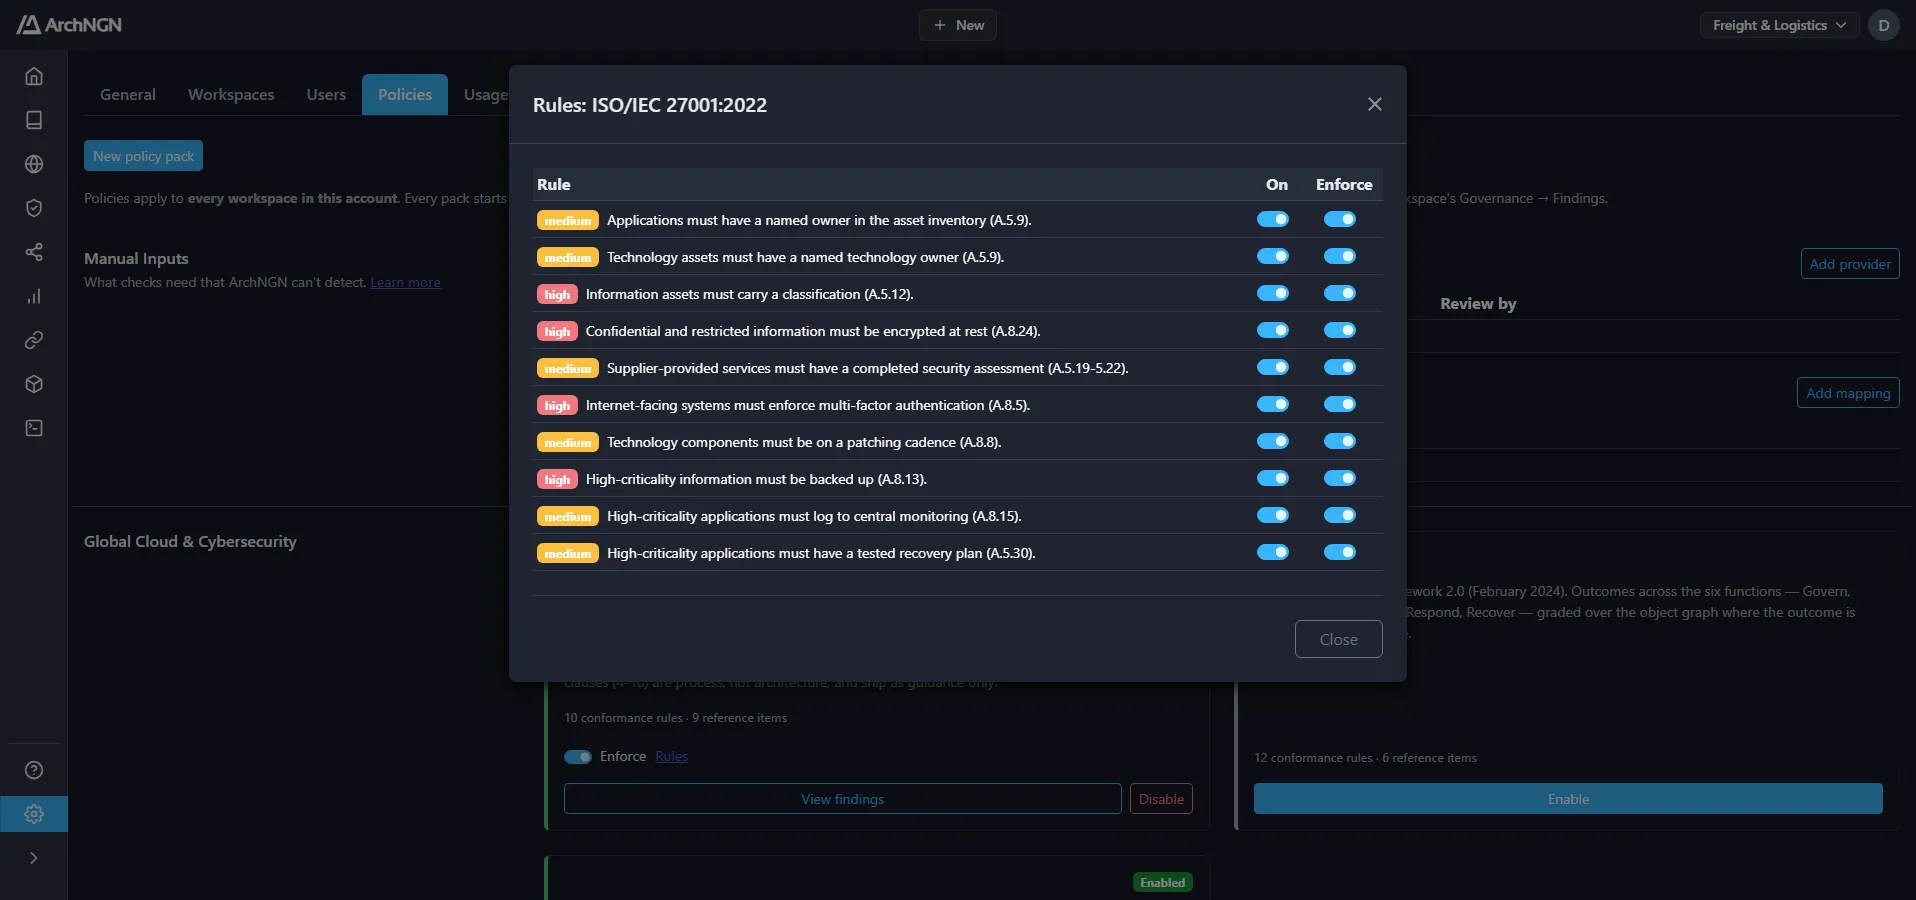Toggle On for supplier security assessment rule
This screenshot has width=1916, height=900.
click(1273, 367)
